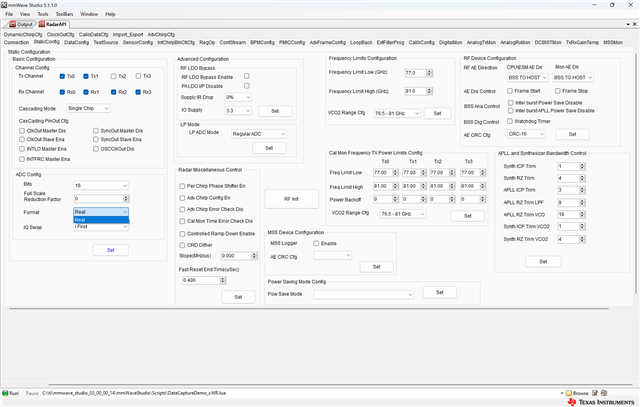Click the RadarAPI tab icon
Image resolution: width=640 pixels, height=407 pixels.
(x=42, y=24)
